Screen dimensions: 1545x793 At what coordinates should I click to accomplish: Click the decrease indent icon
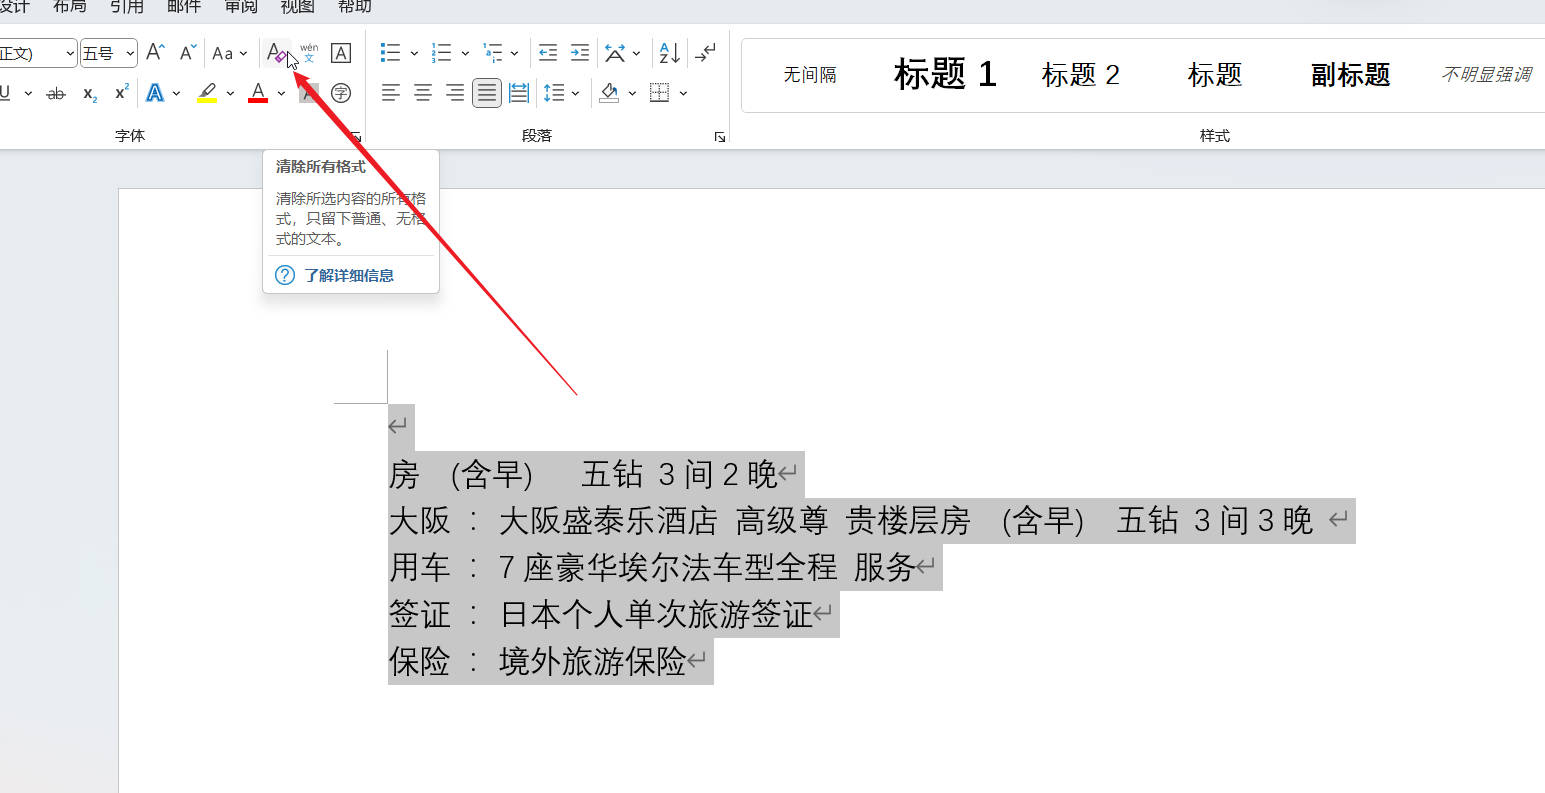coord(548,53)
